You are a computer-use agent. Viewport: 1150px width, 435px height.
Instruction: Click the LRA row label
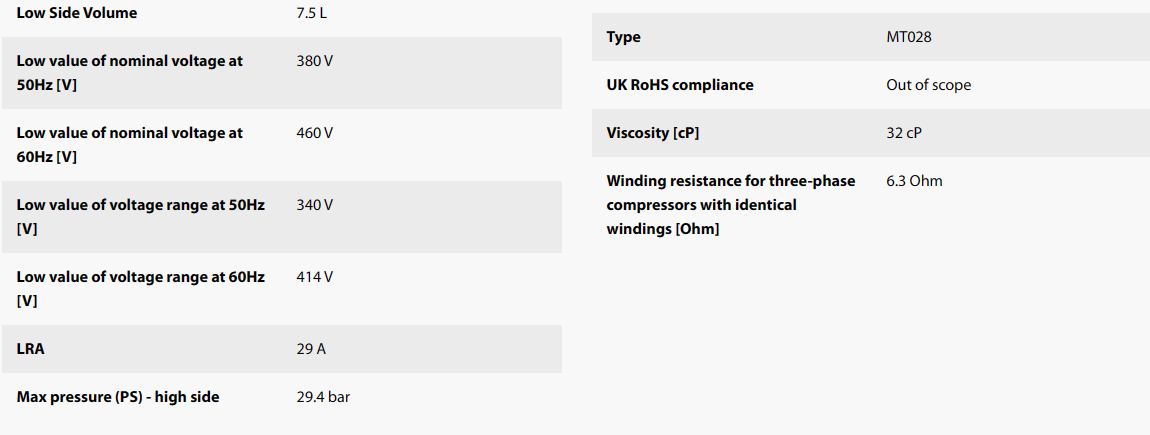(x=30, y=349)
